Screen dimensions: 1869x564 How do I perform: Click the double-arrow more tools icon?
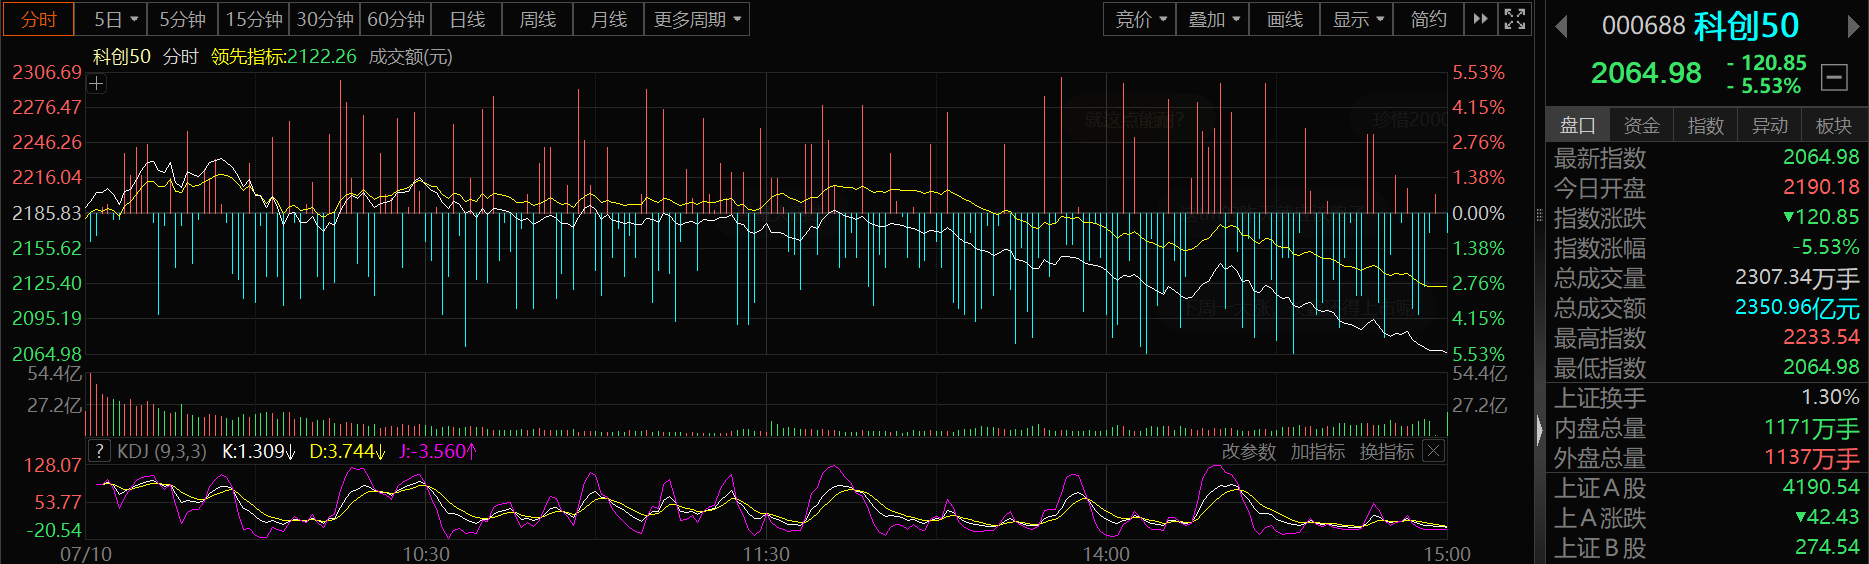pos(1480,19)
